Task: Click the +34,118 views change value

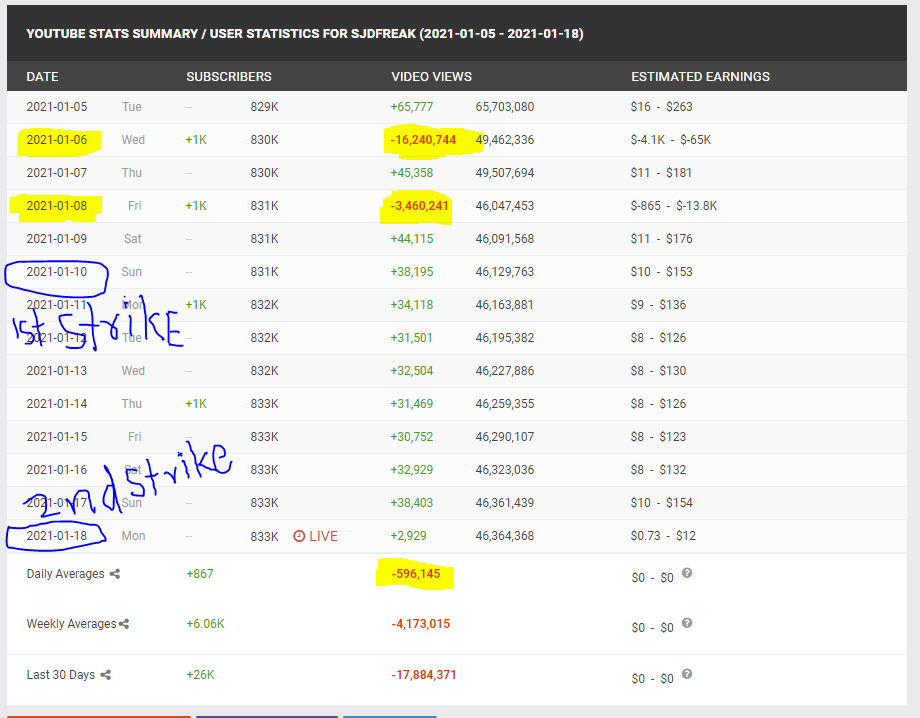Action: click(412, 304)
